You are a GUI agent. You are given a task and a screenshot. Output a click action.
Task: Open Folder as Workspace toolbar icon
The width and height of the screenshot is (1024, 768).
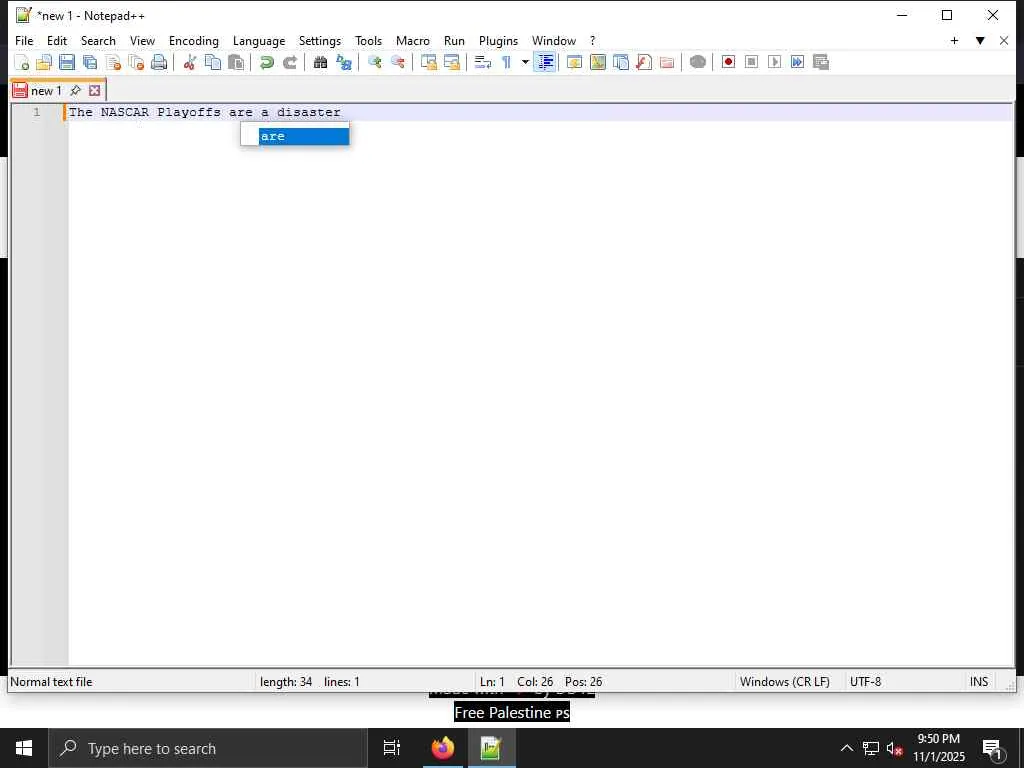click(667, 62)
